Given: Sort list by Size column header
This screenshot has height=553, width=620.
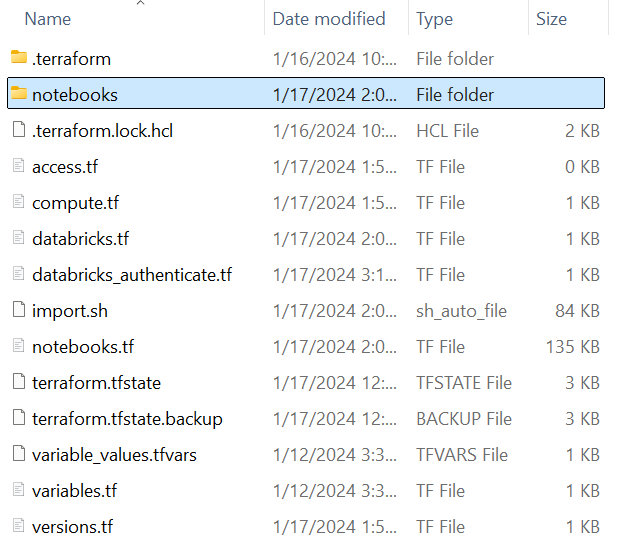Looking at the screenshot, I should click(551, 19).
